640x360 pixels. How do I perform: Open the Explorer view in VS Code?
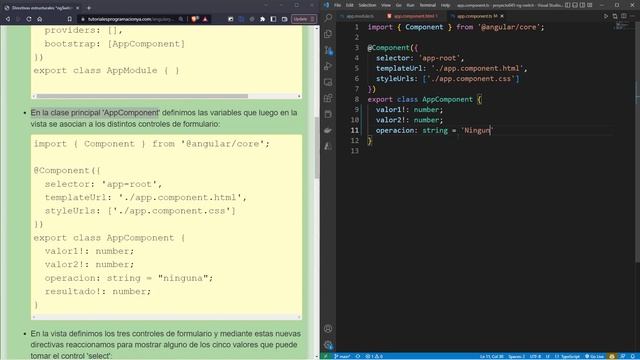coord(328,34)
